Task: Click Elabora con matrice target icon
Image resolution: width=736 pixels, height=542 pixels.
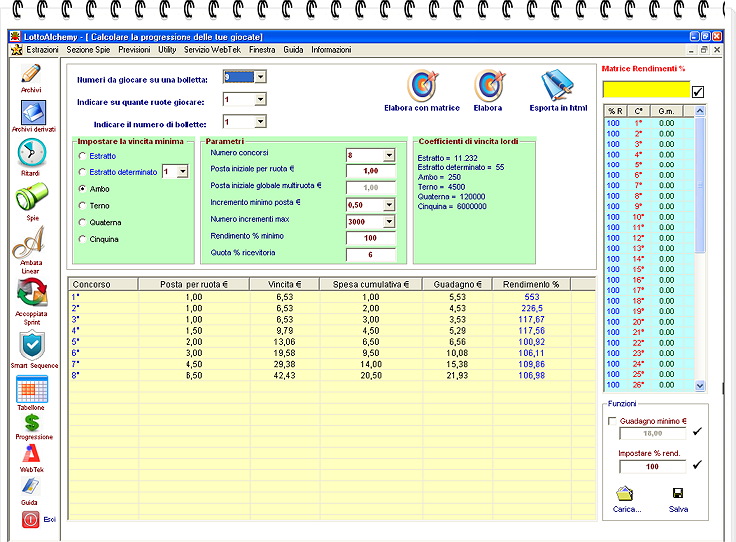Action: point(422,85)
